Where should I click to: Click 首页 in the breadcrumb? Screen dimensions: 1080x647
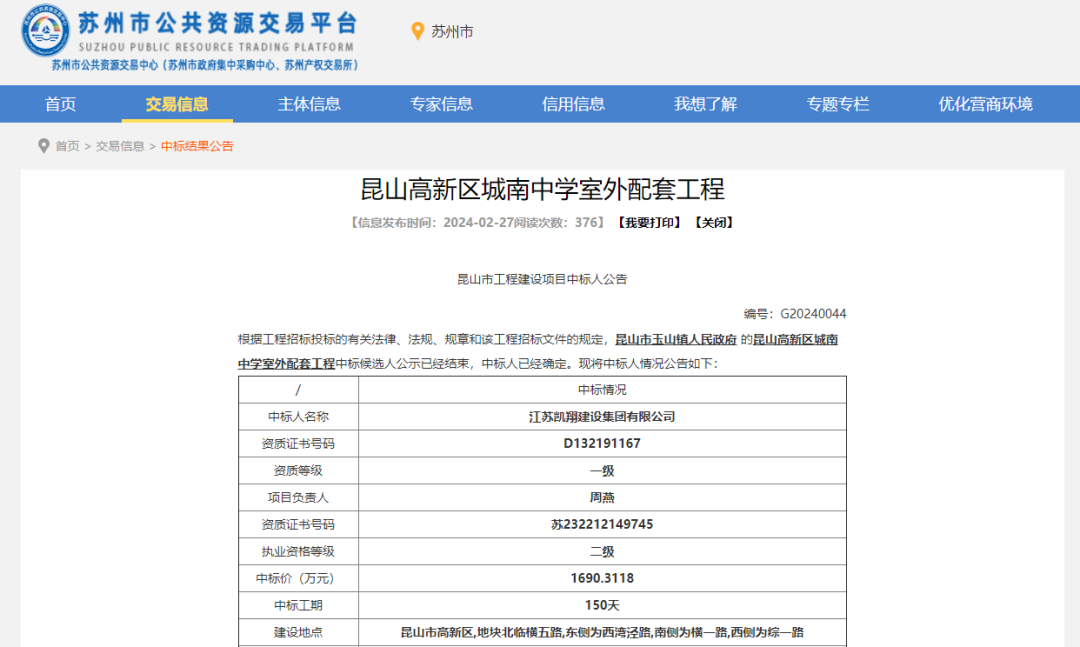tap(67, 146)
